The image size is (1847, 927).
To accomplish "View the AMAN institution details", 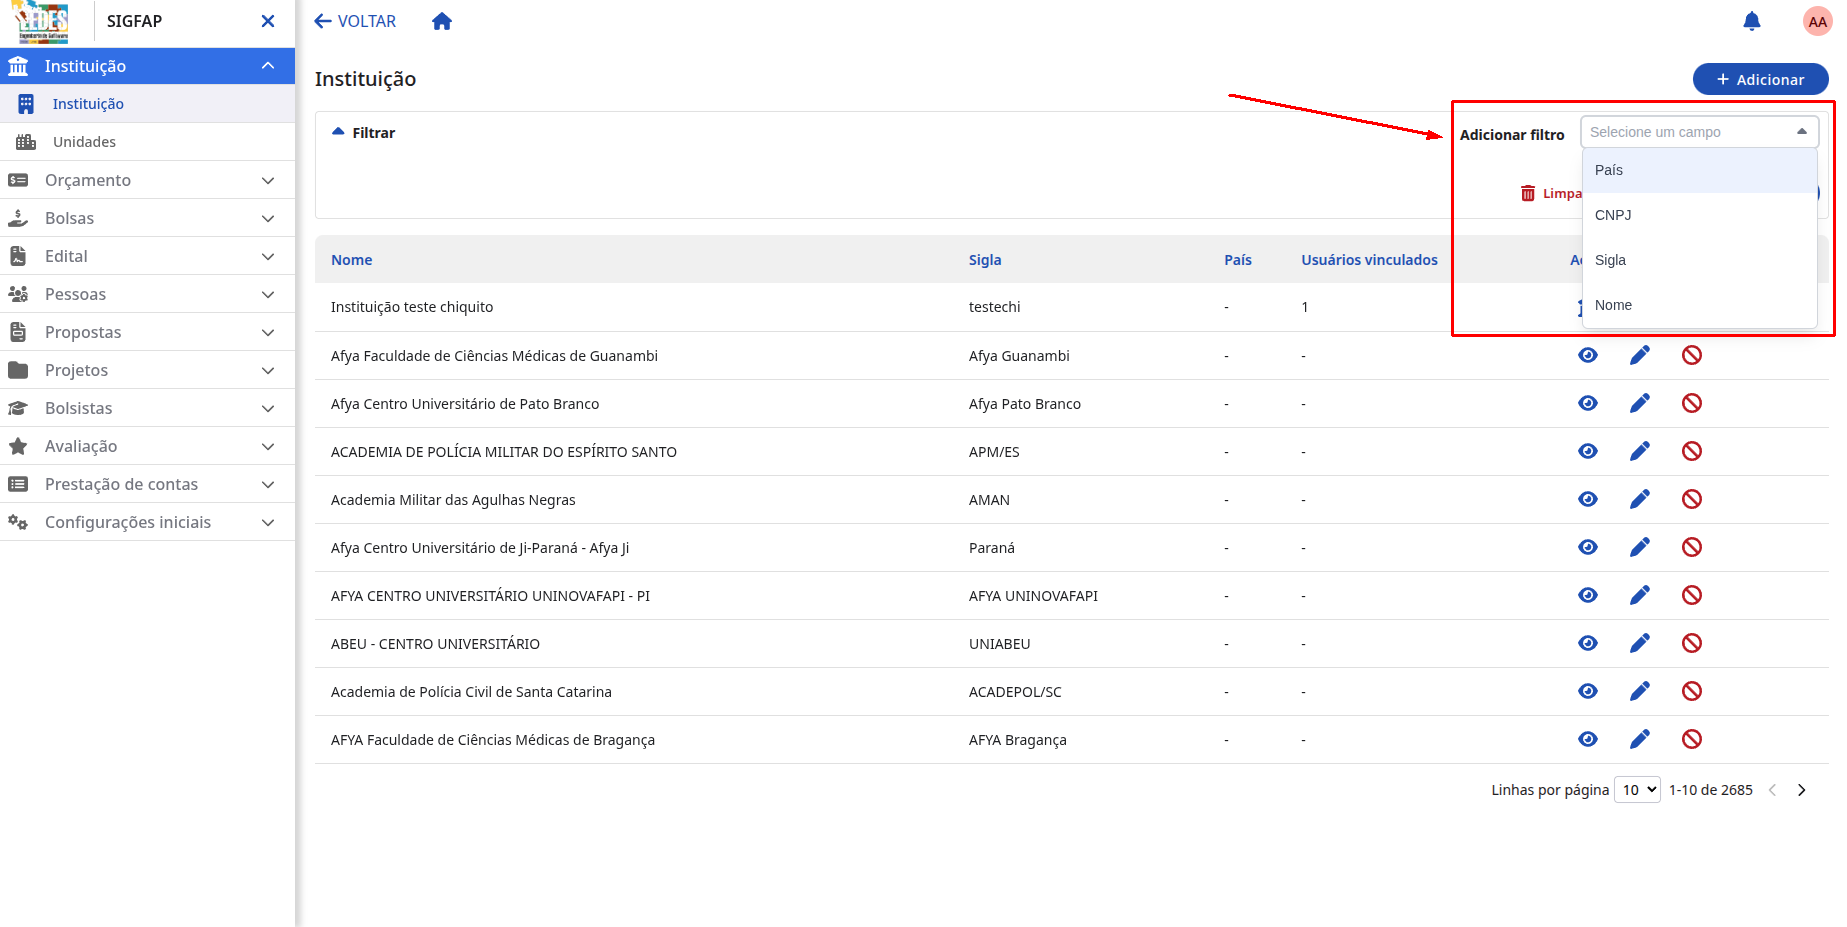I will [1588, 499].
